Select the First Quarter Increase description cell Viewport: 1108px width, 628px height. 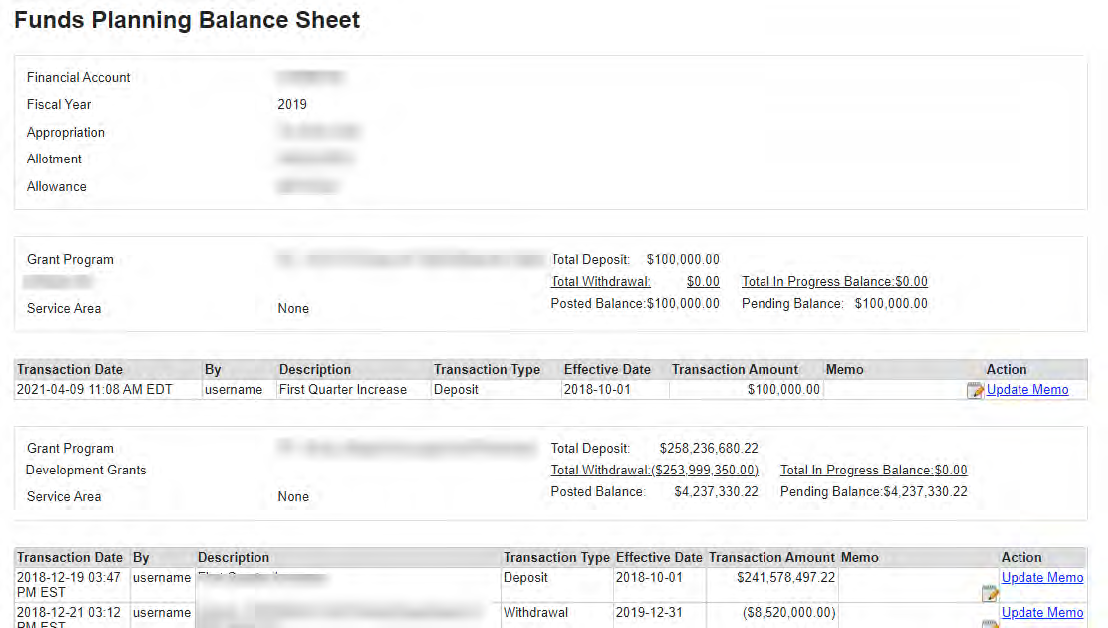pos(343,390)
